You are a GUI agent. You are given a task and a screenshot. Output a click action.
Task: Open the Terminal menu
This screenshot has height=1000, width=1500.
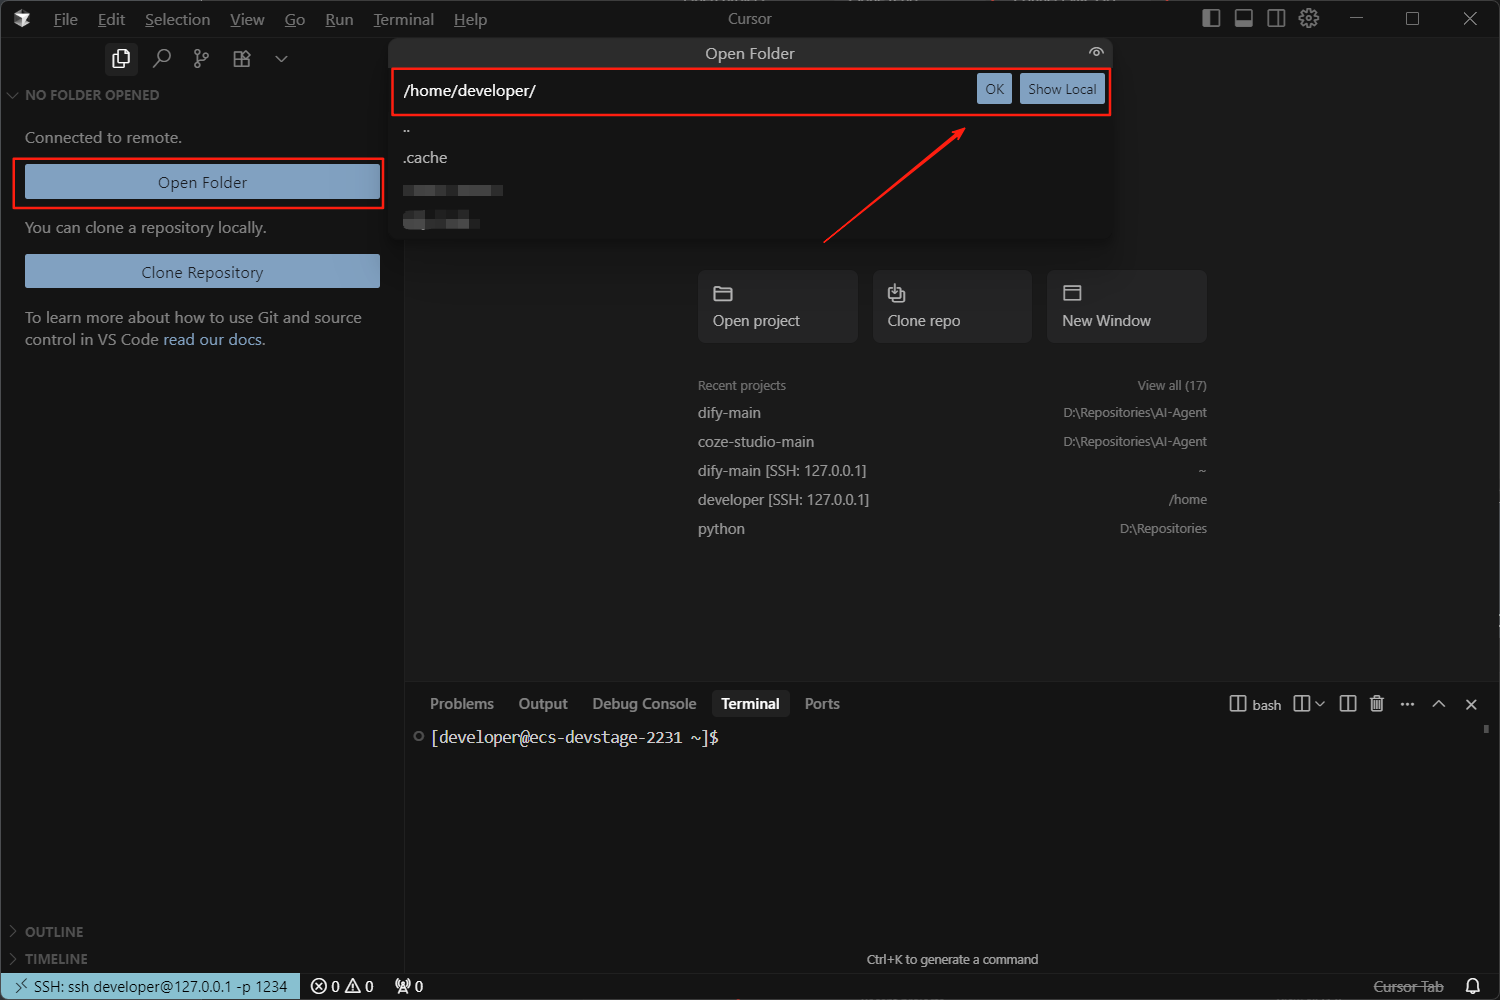click(x=404, y=19)
